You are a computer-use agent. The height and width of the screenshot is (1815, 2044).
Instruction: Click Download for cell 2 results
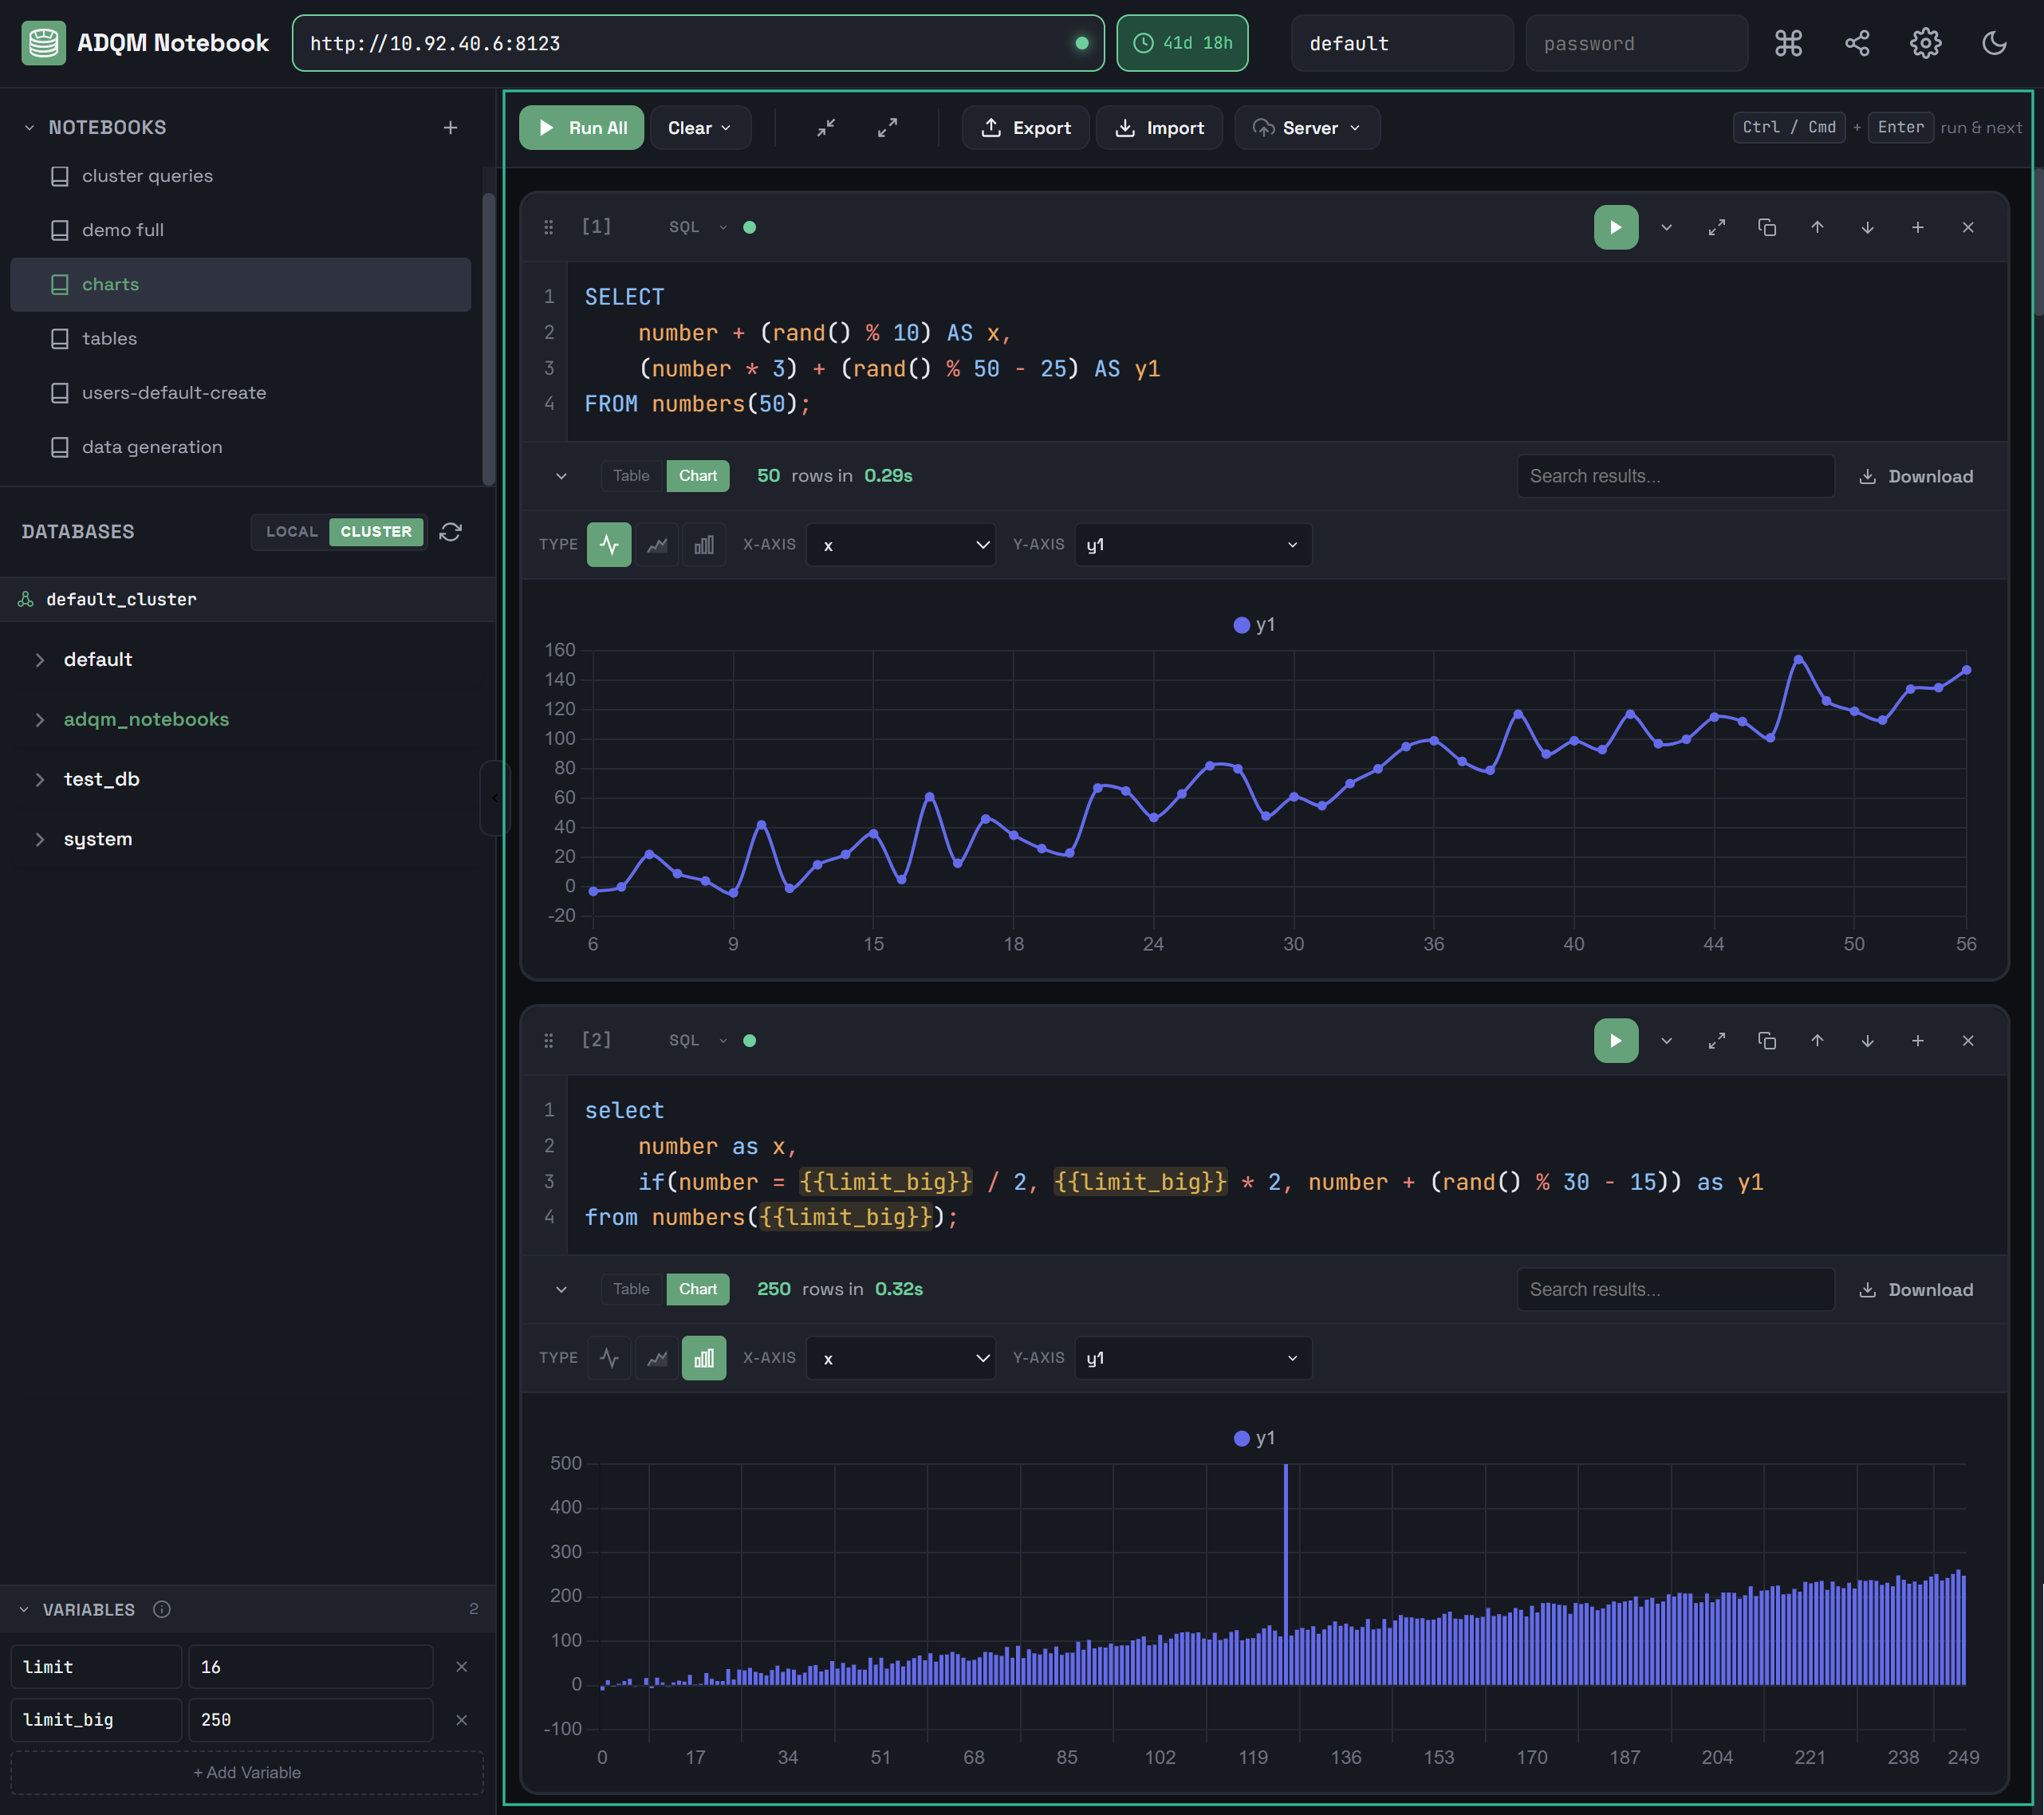coord(1916,1290)
